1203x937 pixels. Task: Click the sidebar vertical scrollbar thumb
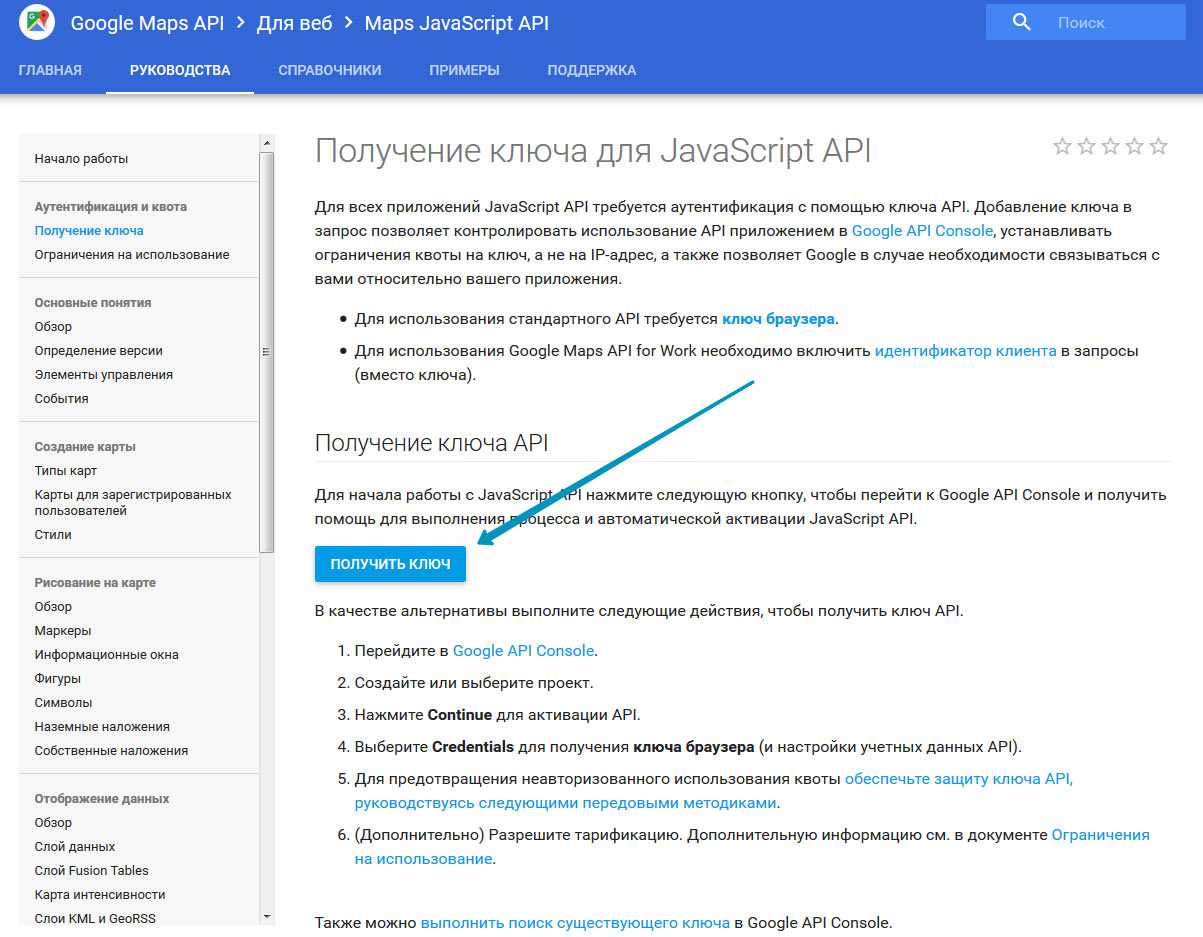point(266,350)
